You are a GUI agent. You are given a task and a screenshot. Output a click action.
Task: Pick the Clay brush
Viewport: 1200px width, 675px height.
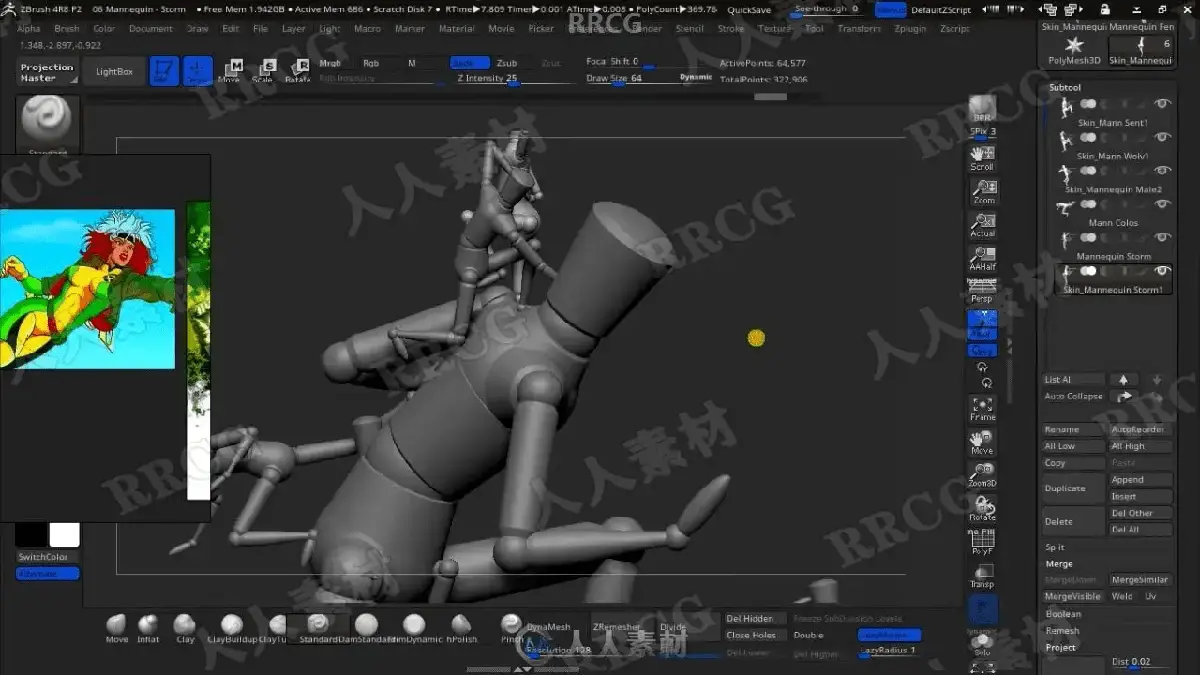pos(184,628)
